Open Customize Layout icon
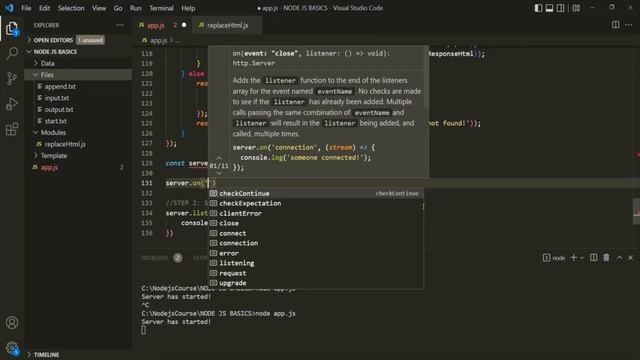This screenshot has height=360, width=640. coord(576,8)
